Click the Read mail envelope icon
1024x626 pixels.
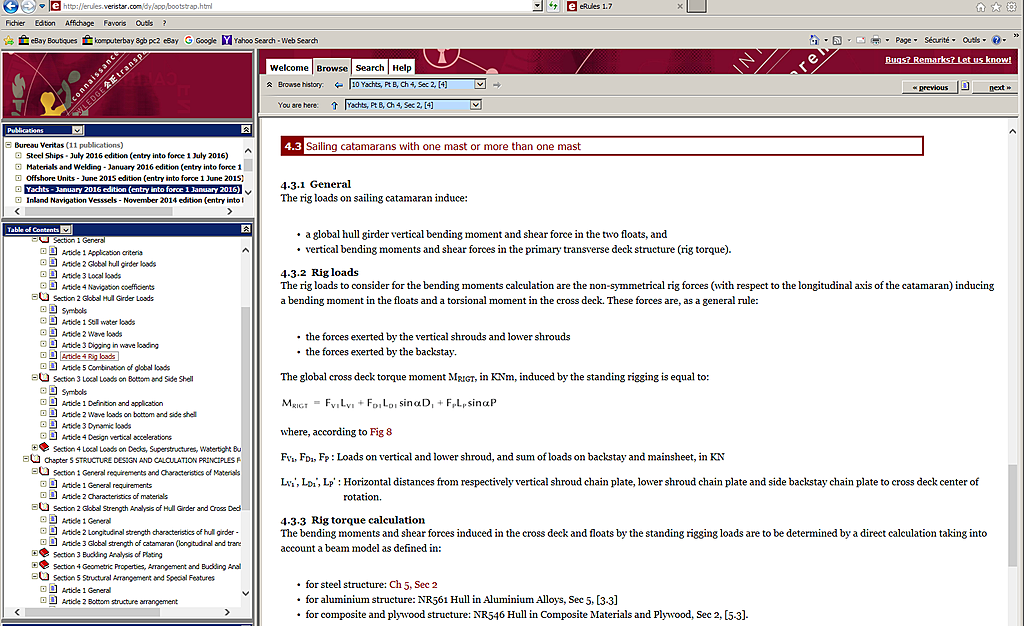pyautogui.click(x=861, y=40)
